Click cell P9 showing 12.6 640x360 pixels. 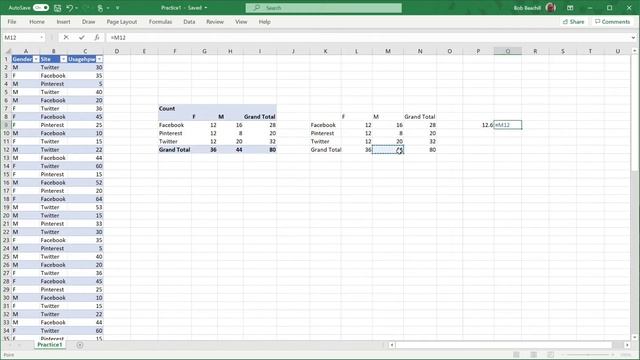[x=478, y=125]
